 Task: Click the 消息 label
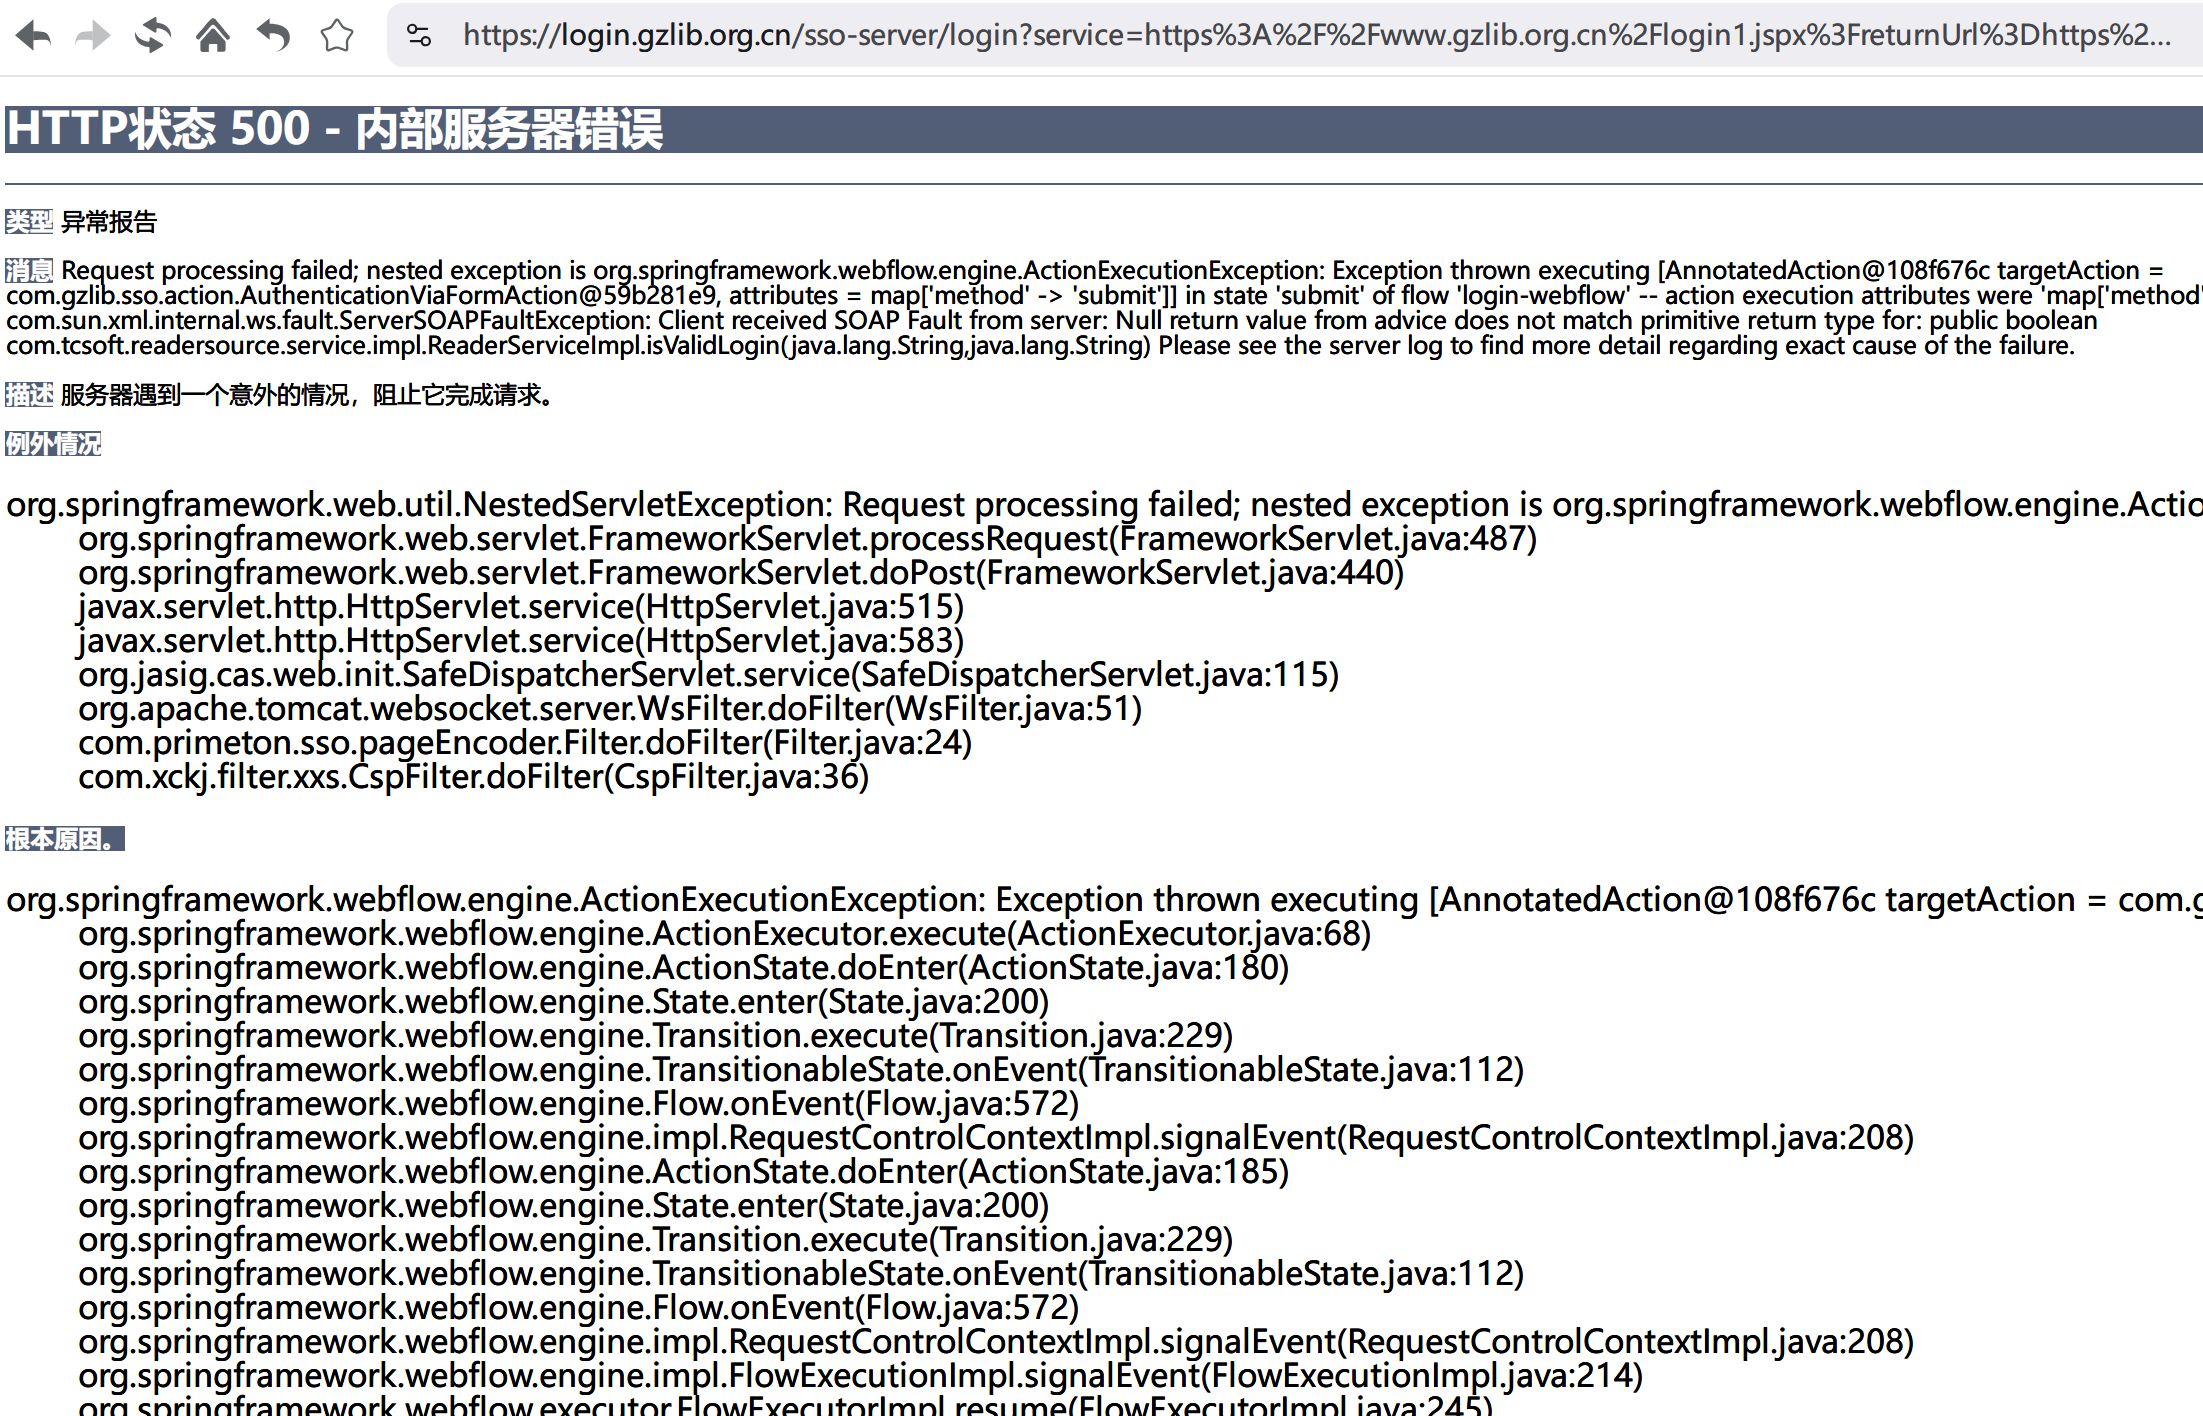click(x=28, y=270)
